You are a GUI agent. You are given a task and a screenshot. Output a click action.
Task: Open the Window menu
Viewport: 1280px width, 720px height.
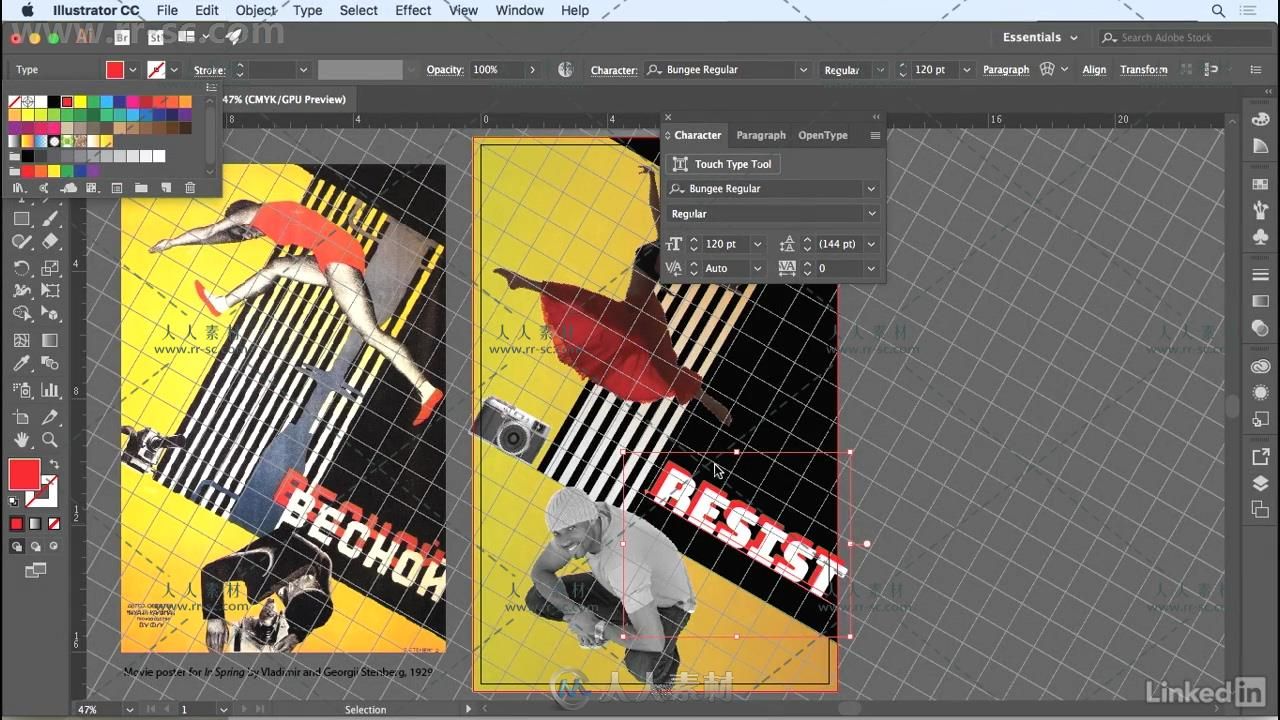point(520,10)
